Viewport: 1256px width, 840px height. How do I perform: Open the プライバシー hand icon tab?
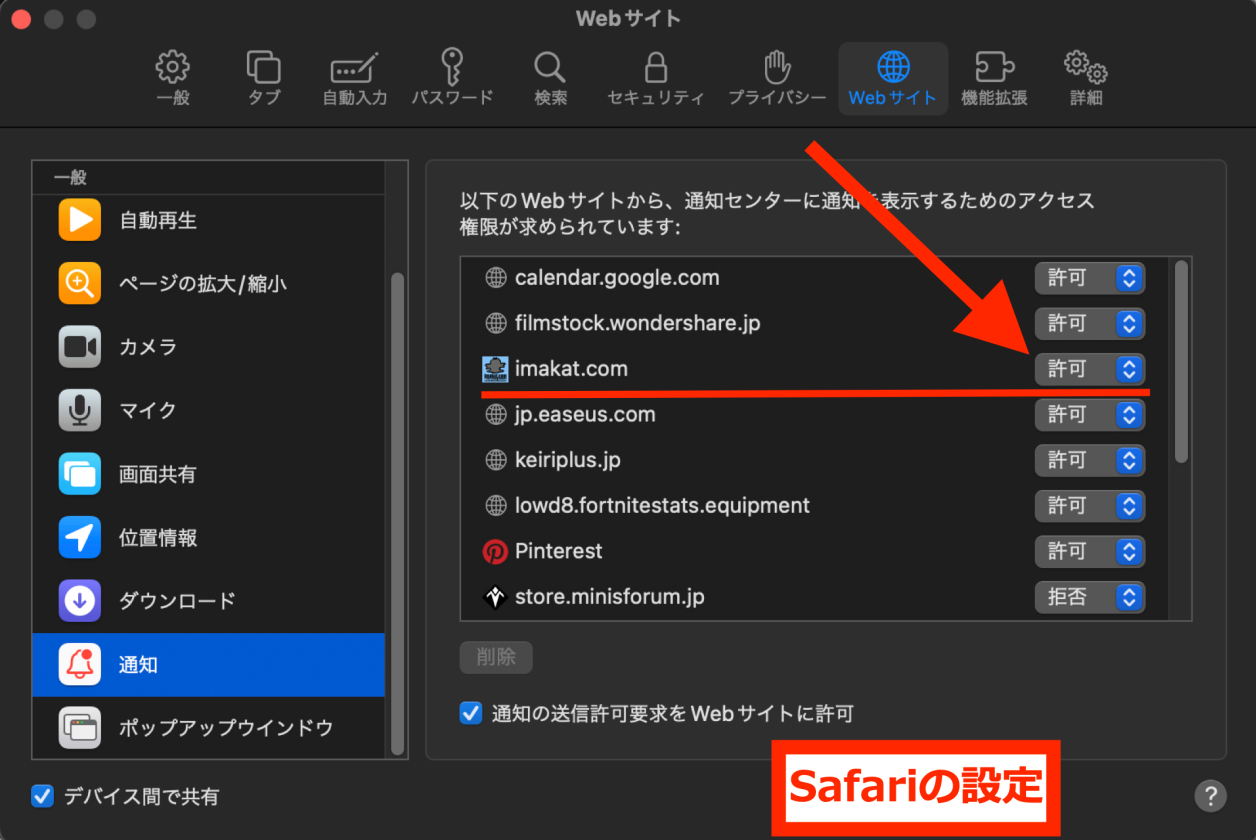click(776, 79)
